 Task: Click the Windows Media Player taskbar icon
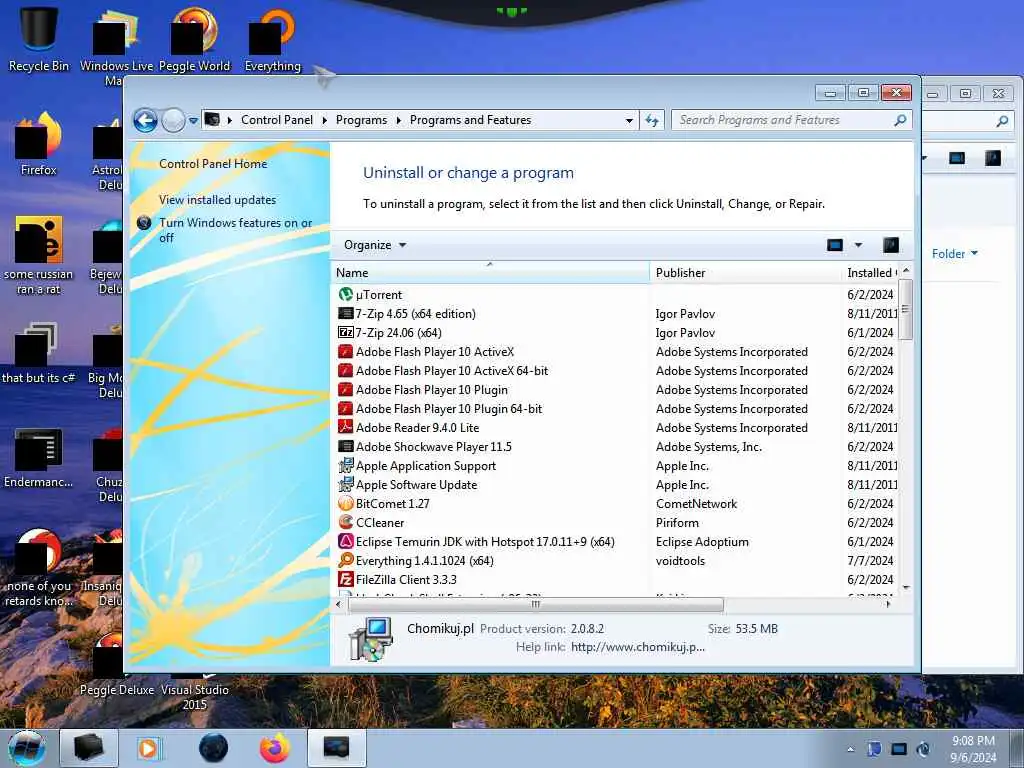pos(148,748)
